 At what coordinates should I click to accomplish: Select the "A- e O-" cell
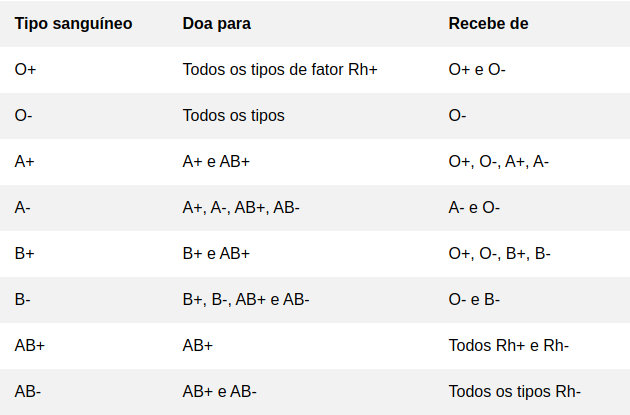pos(474,207)
